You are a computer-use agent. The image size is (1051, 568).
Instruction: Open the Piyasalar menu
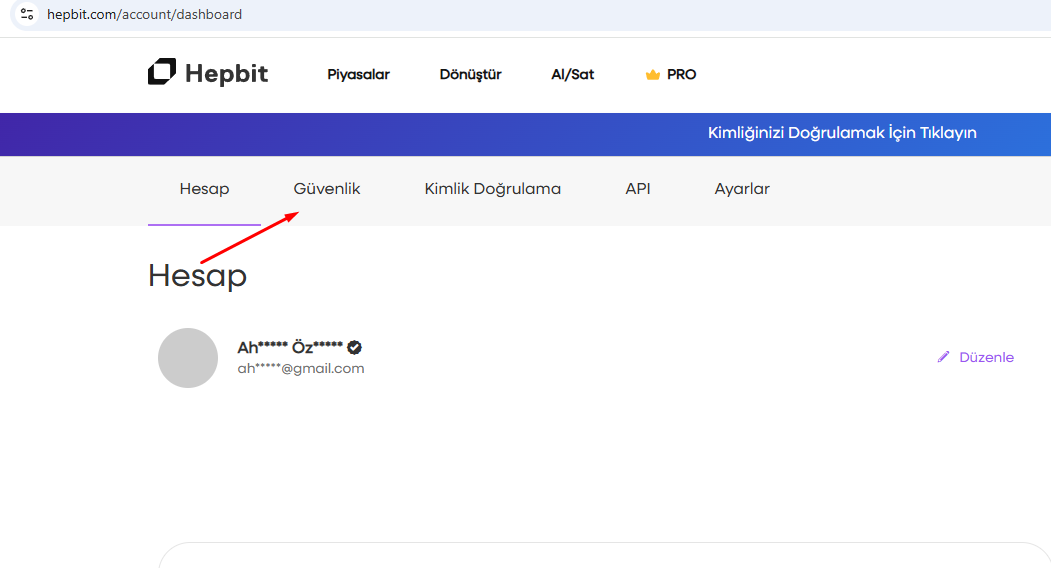pyautogui.click(x=358, y=74)
